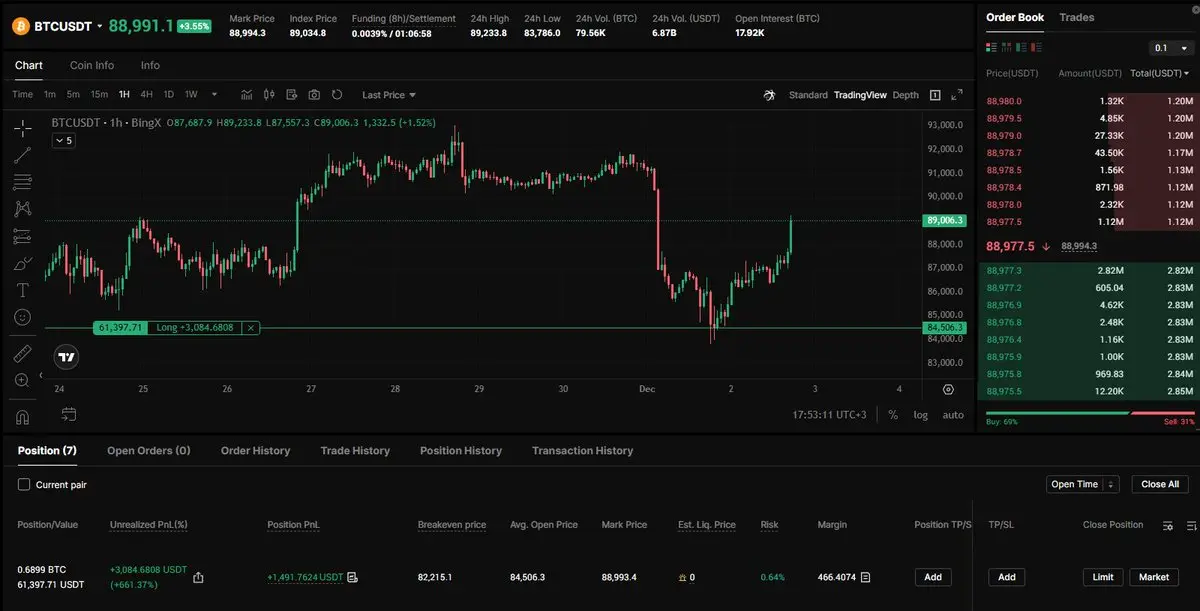The height and width of the screenshot is (611, 1200).
Task: Open the indicators menu icon
Action: (246, 95)
